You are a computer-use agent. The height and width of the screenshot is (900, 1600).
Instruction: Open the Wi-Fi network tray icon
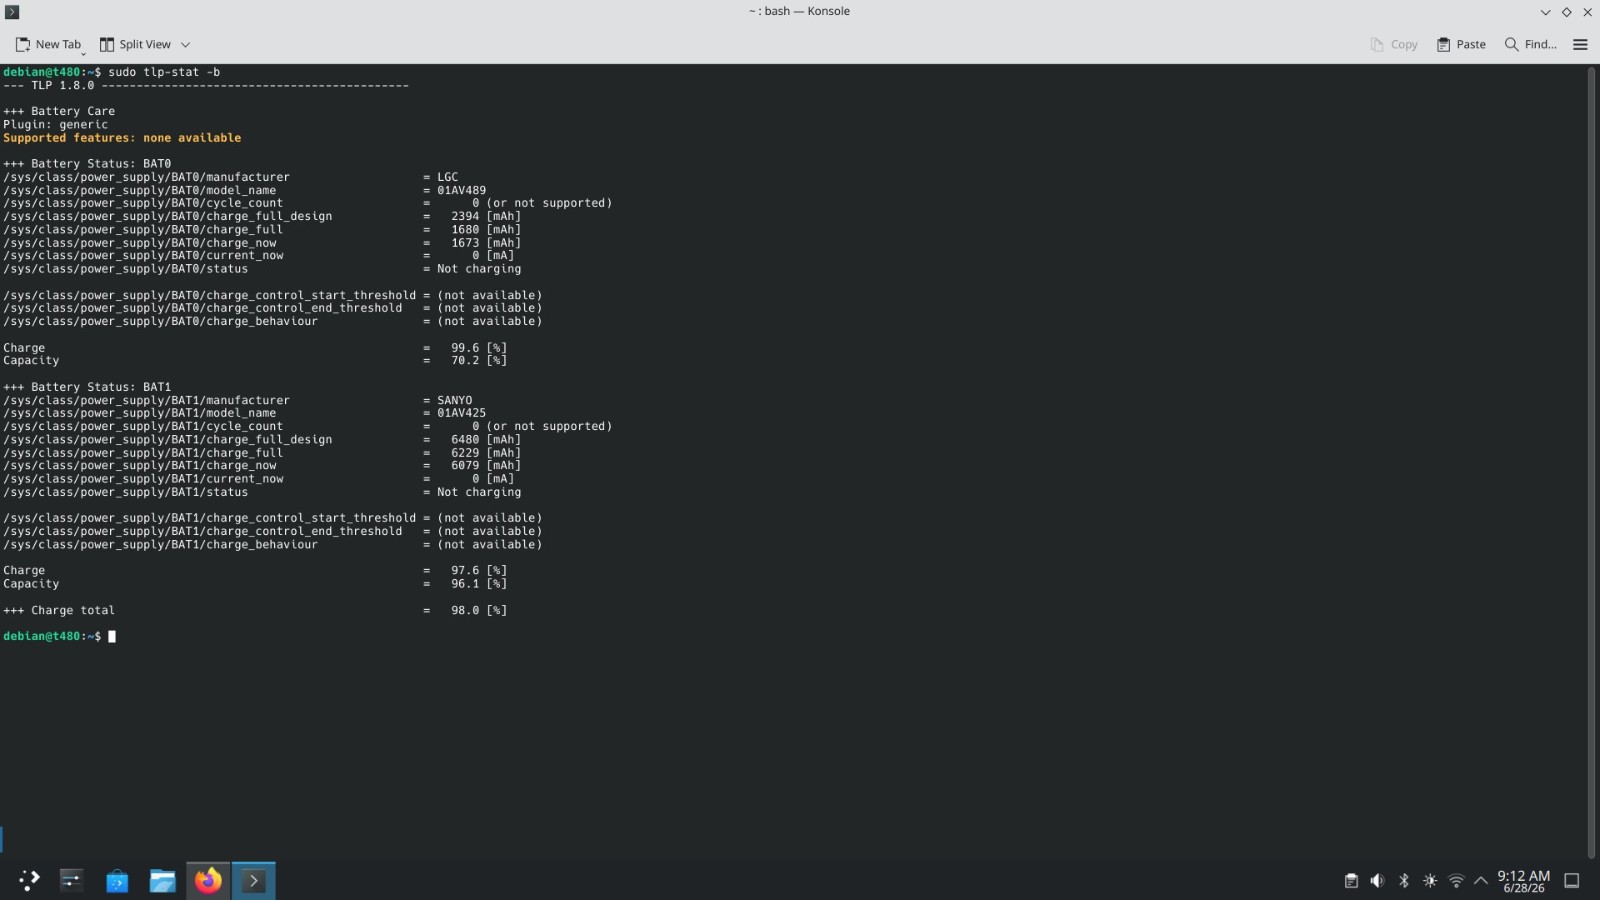coord(1456,881)
